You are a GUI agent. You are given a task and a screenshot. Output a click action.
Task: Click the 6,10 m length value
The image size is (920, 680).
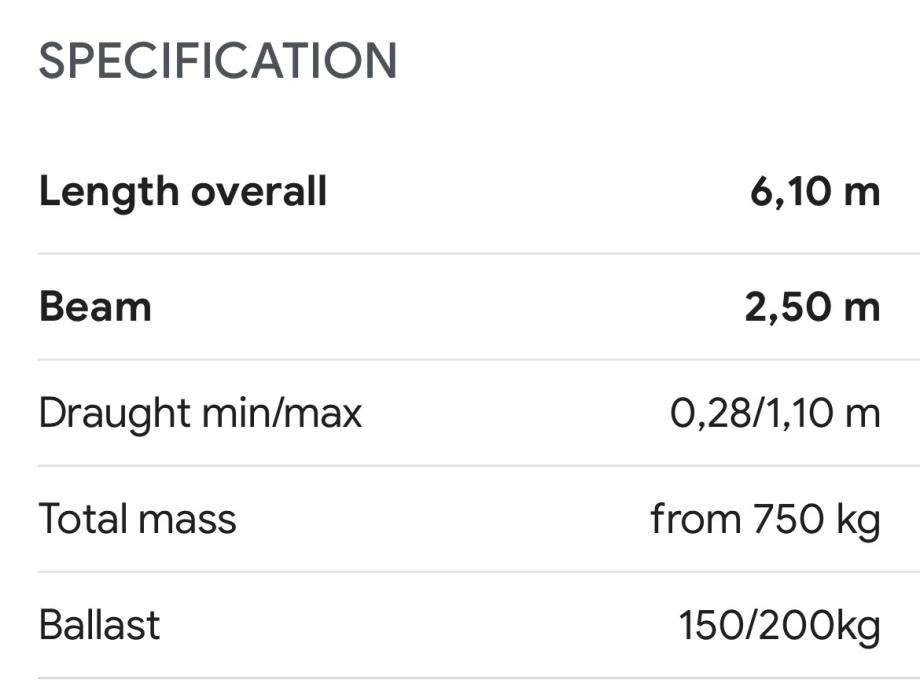coord(814,191)
